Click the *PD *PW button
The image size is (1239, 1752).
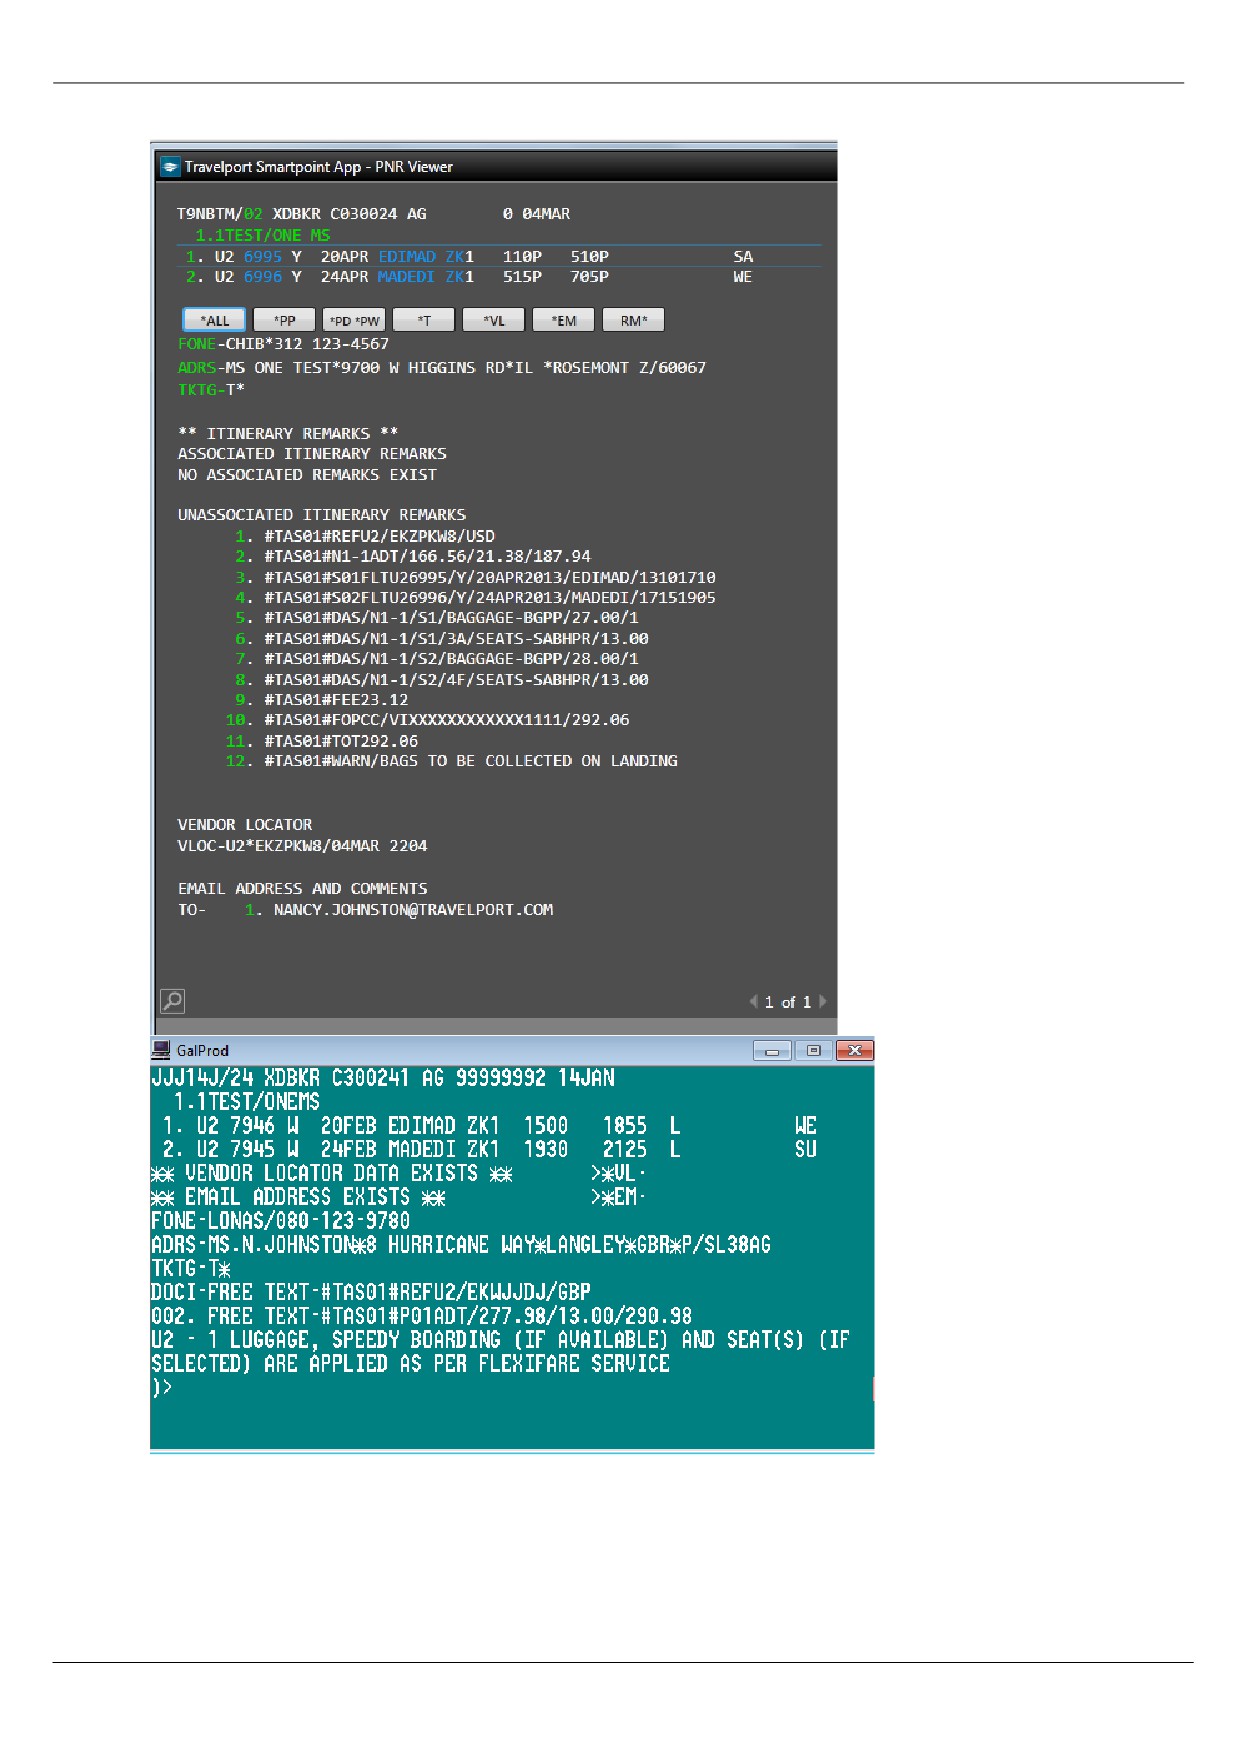354,320
